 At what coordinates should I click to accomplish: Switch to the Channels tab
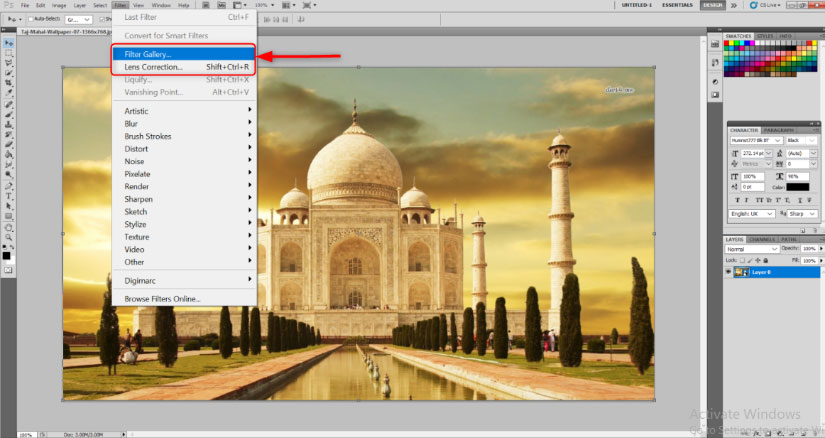tap(761, 239)
